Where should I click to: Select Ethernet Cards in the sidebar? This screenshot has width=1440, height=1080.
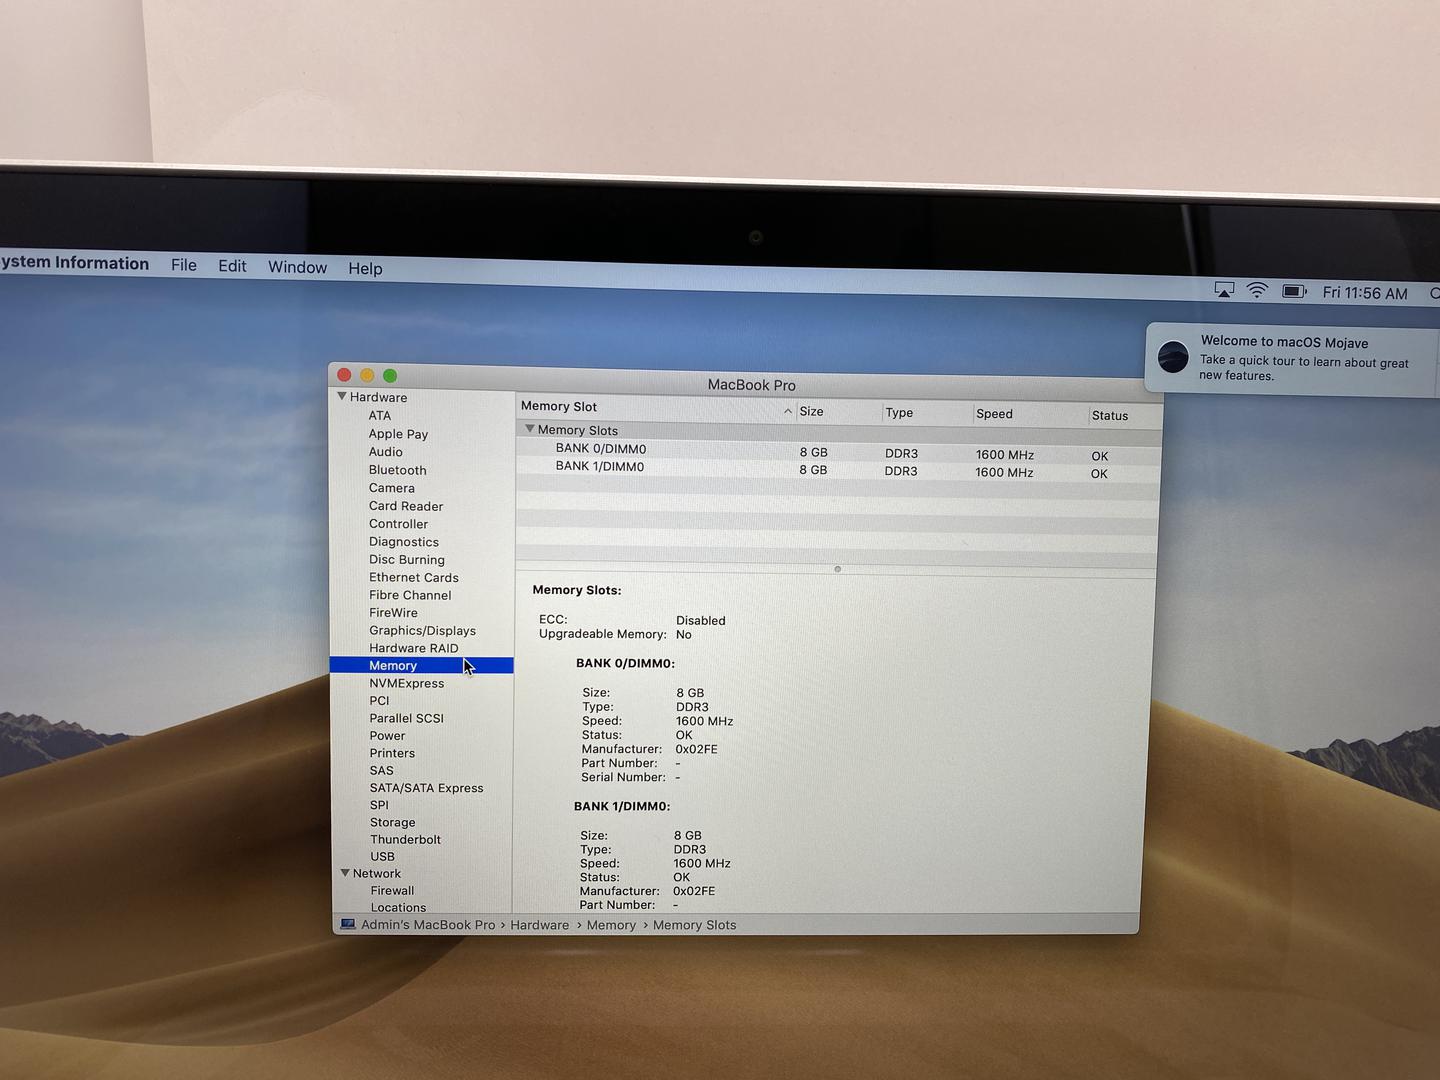pyautogui.click(x=414, y=577)
